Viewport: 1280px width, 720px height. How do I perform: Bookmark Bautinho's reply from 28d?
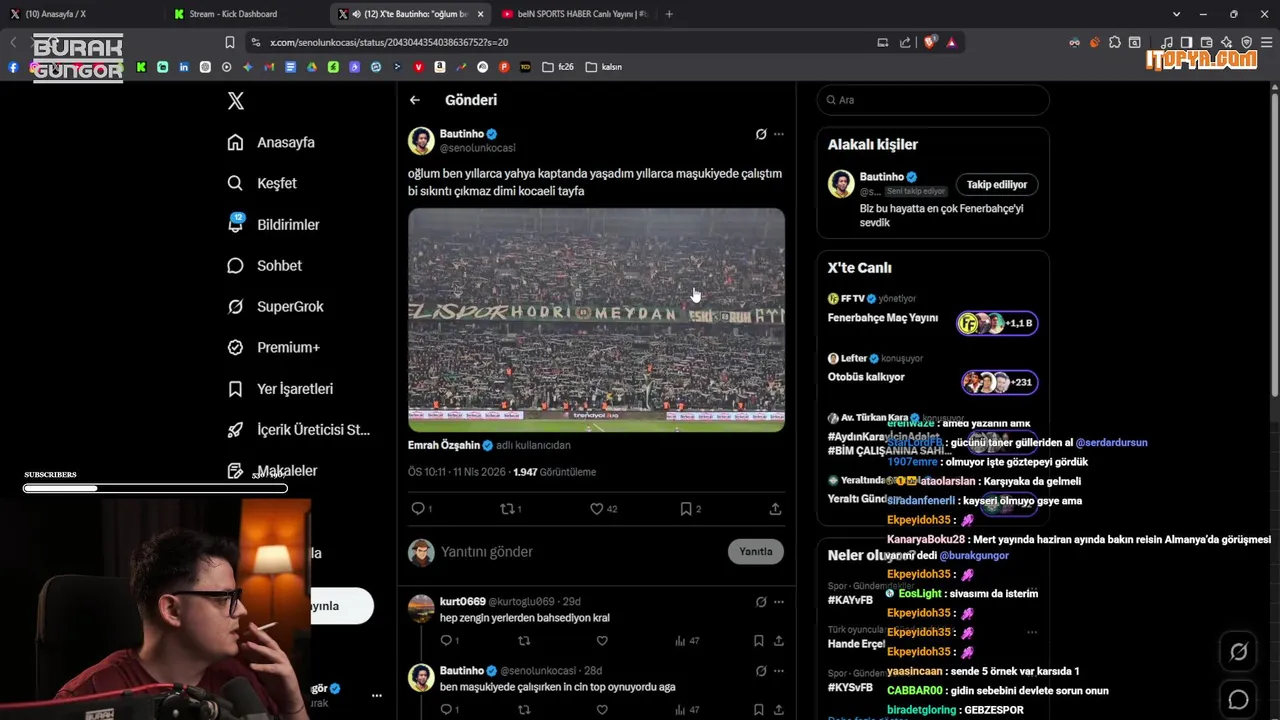[x=758, y=710]
